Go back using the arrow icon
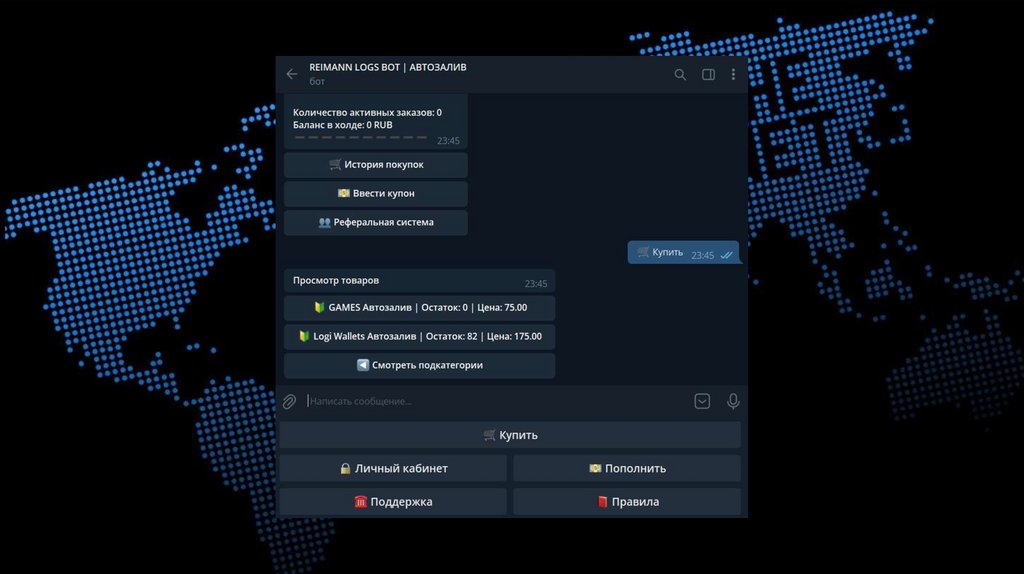The height and width of the screenshot is (574, 1024). (292, 74)
